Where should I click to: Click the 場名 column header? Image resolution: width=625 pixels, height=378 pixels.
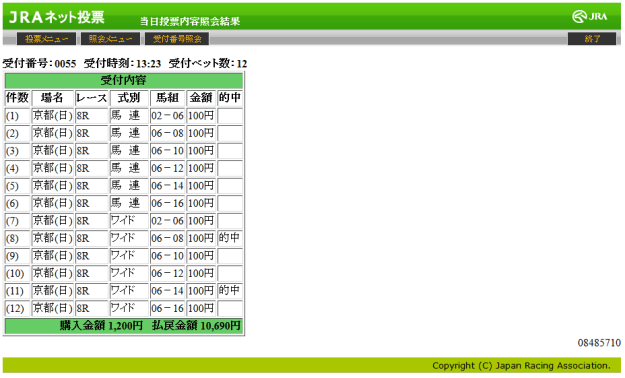point(53,98)
